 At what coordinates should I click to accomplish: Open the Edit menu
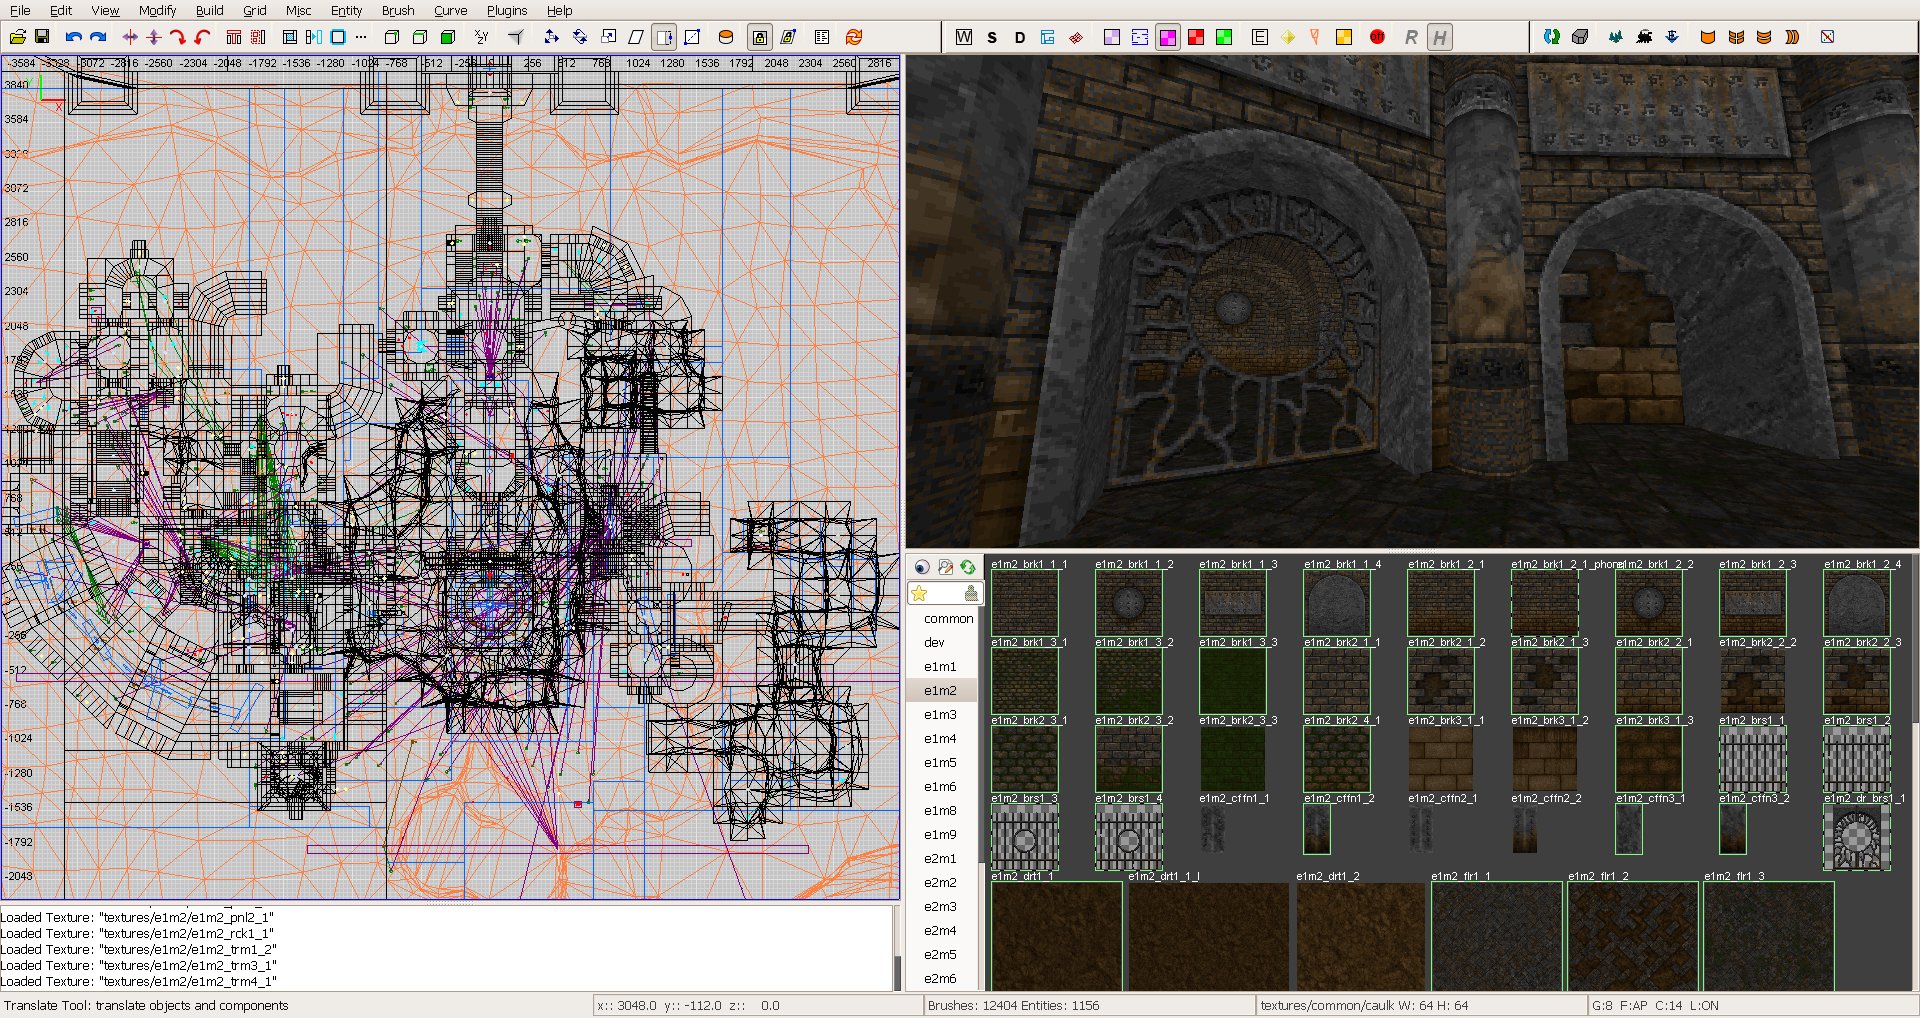(61, 10)
